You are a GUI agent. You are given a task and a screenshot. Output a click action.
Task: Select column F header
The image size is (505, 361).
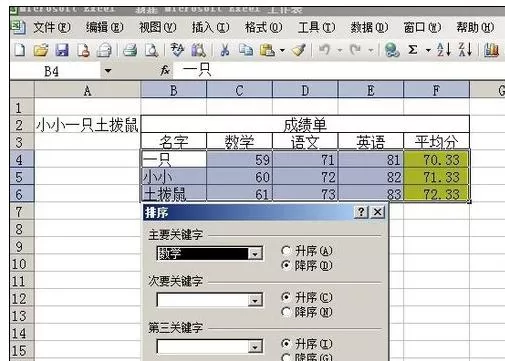coord(436,90)
